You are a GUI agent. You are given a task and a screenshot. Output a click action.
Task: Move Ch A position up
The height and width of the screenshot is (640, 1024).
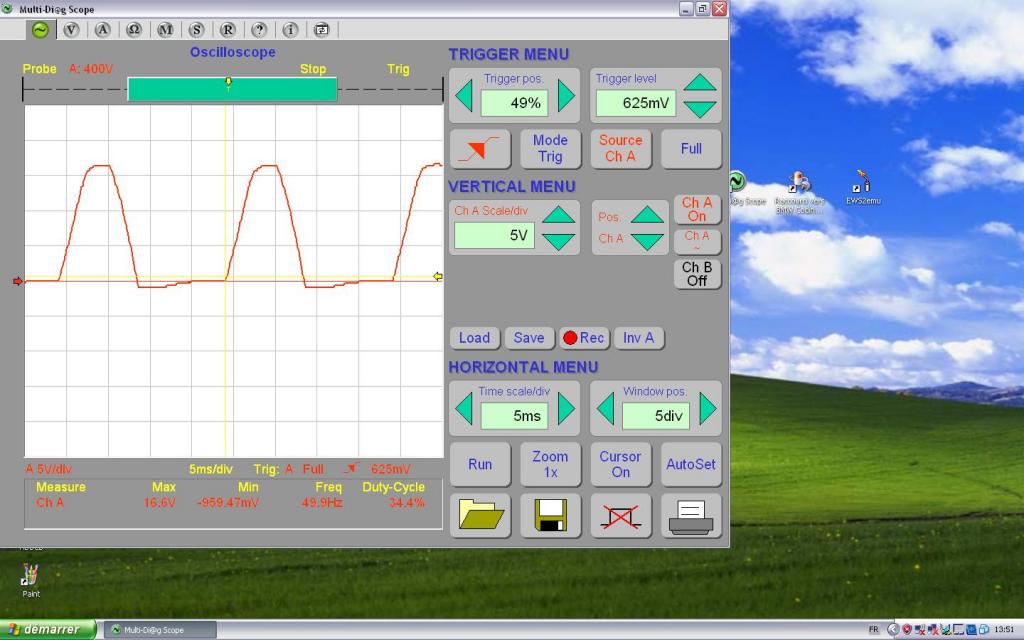647,214
